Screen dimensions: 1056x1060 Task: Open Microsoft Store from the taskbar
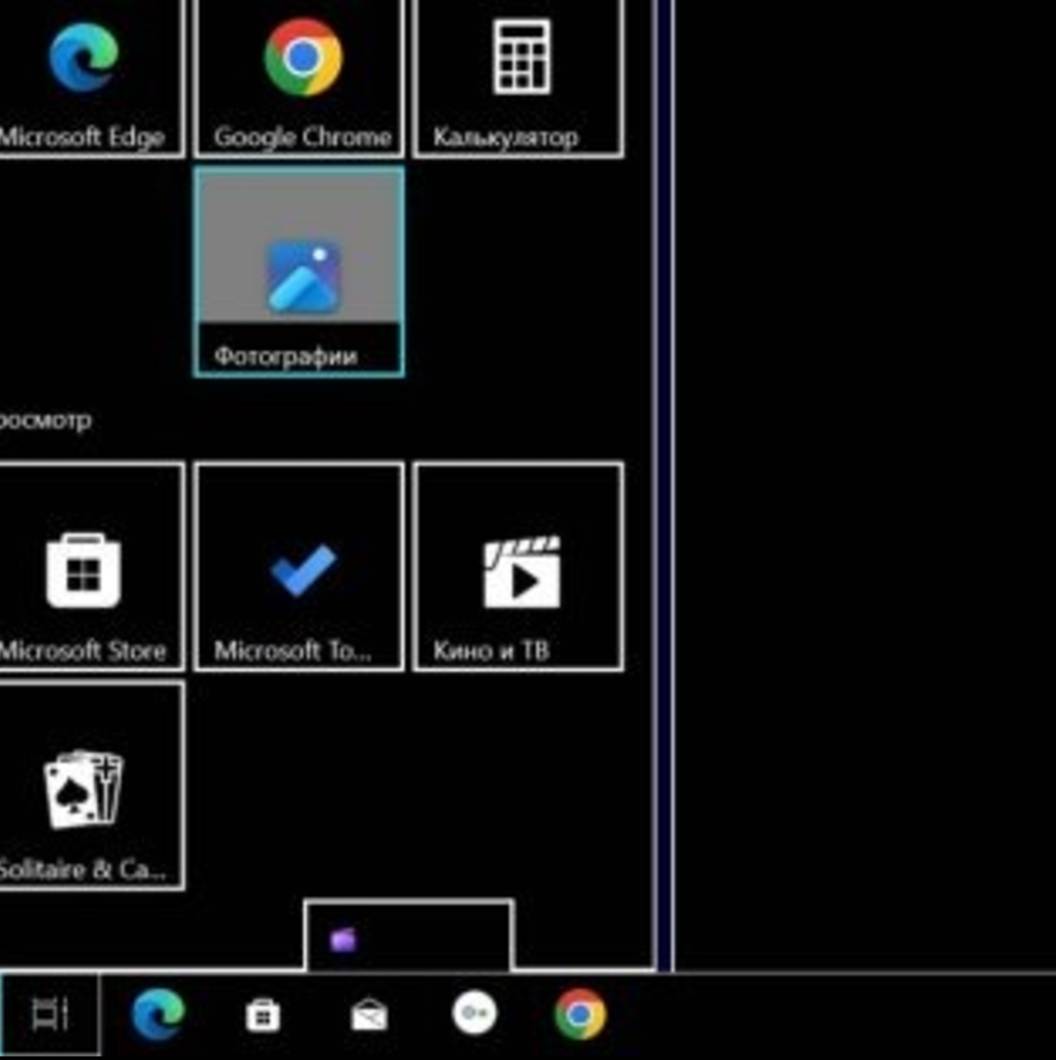(263, 1015)
